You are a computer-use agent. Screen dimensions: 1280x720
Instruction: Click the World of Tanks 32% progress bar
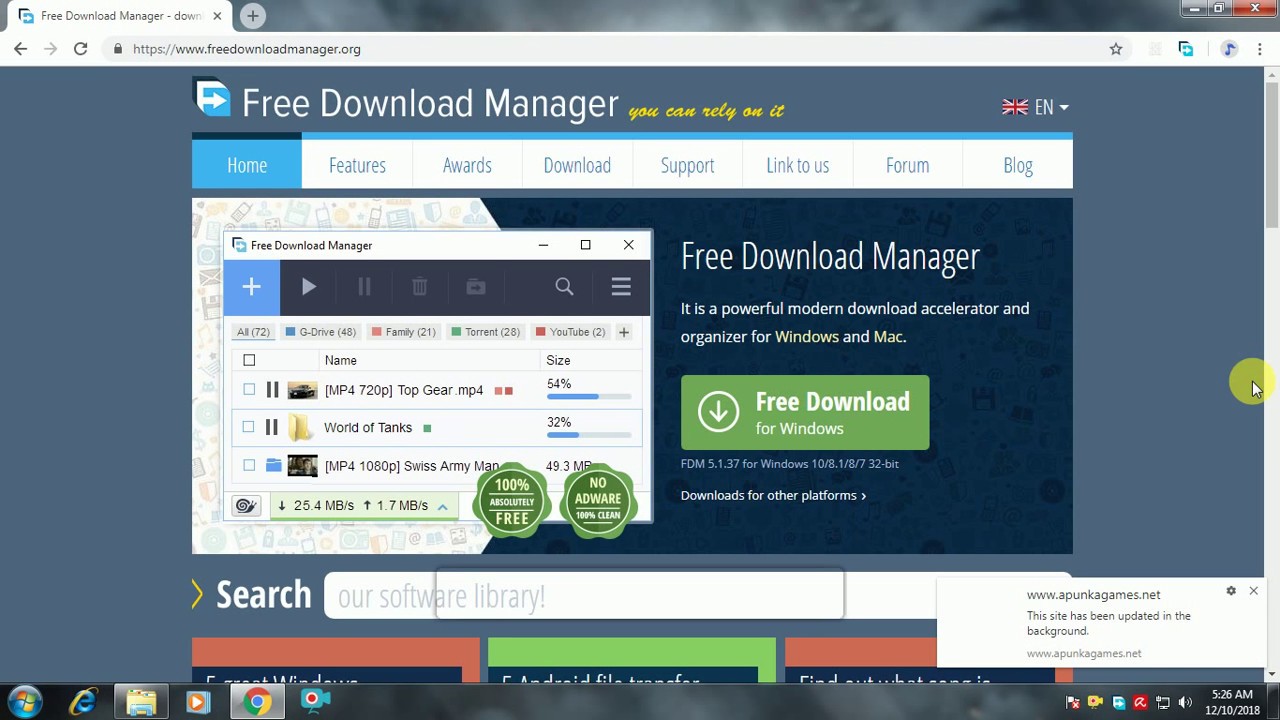pyautogui.click(x=589, y=435)
